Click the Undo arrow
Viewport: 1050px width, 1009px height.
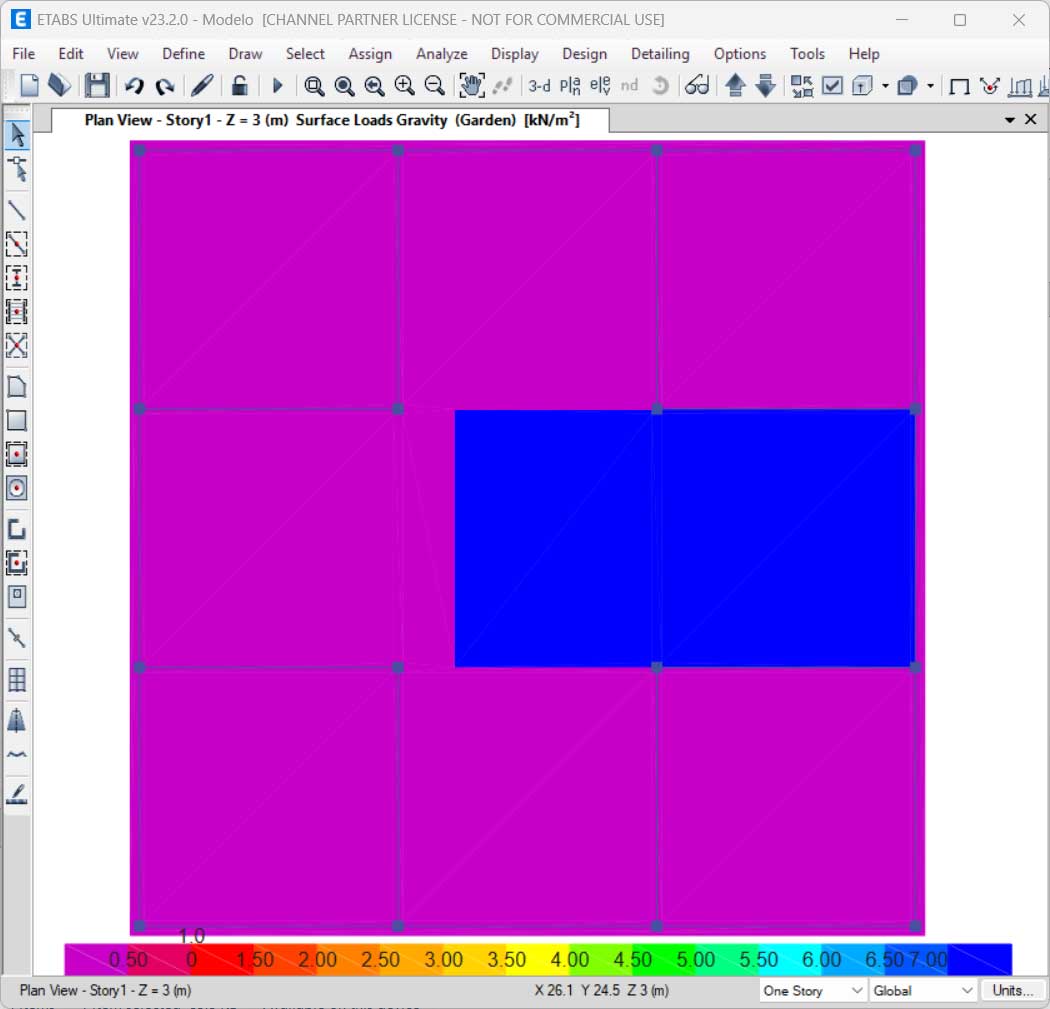point(134,86)
